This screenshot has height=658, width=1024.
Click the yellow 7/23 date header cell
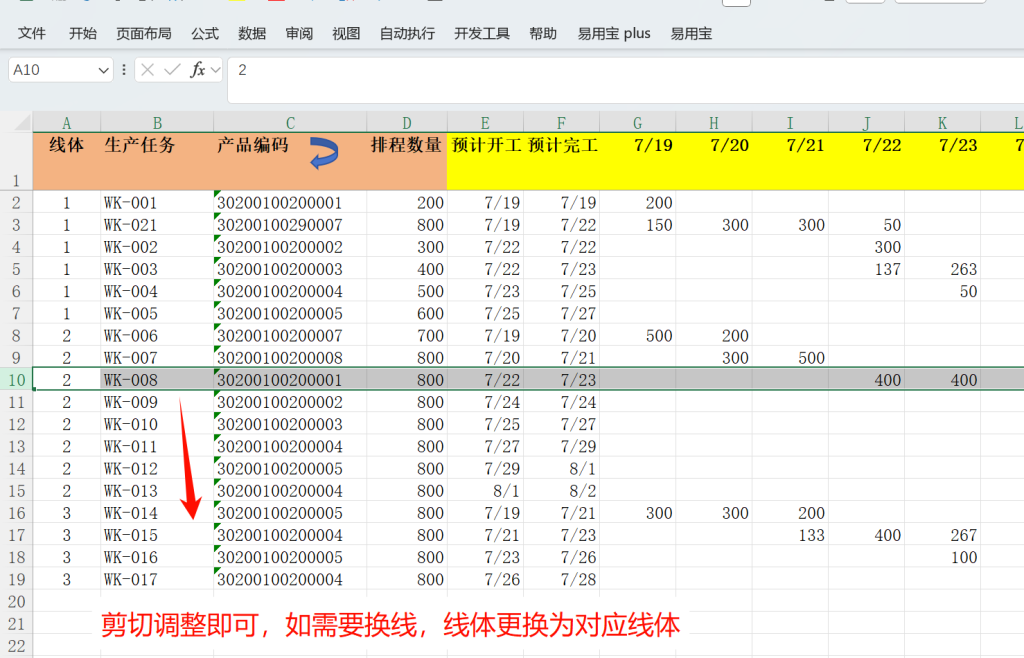coord(942,162)
